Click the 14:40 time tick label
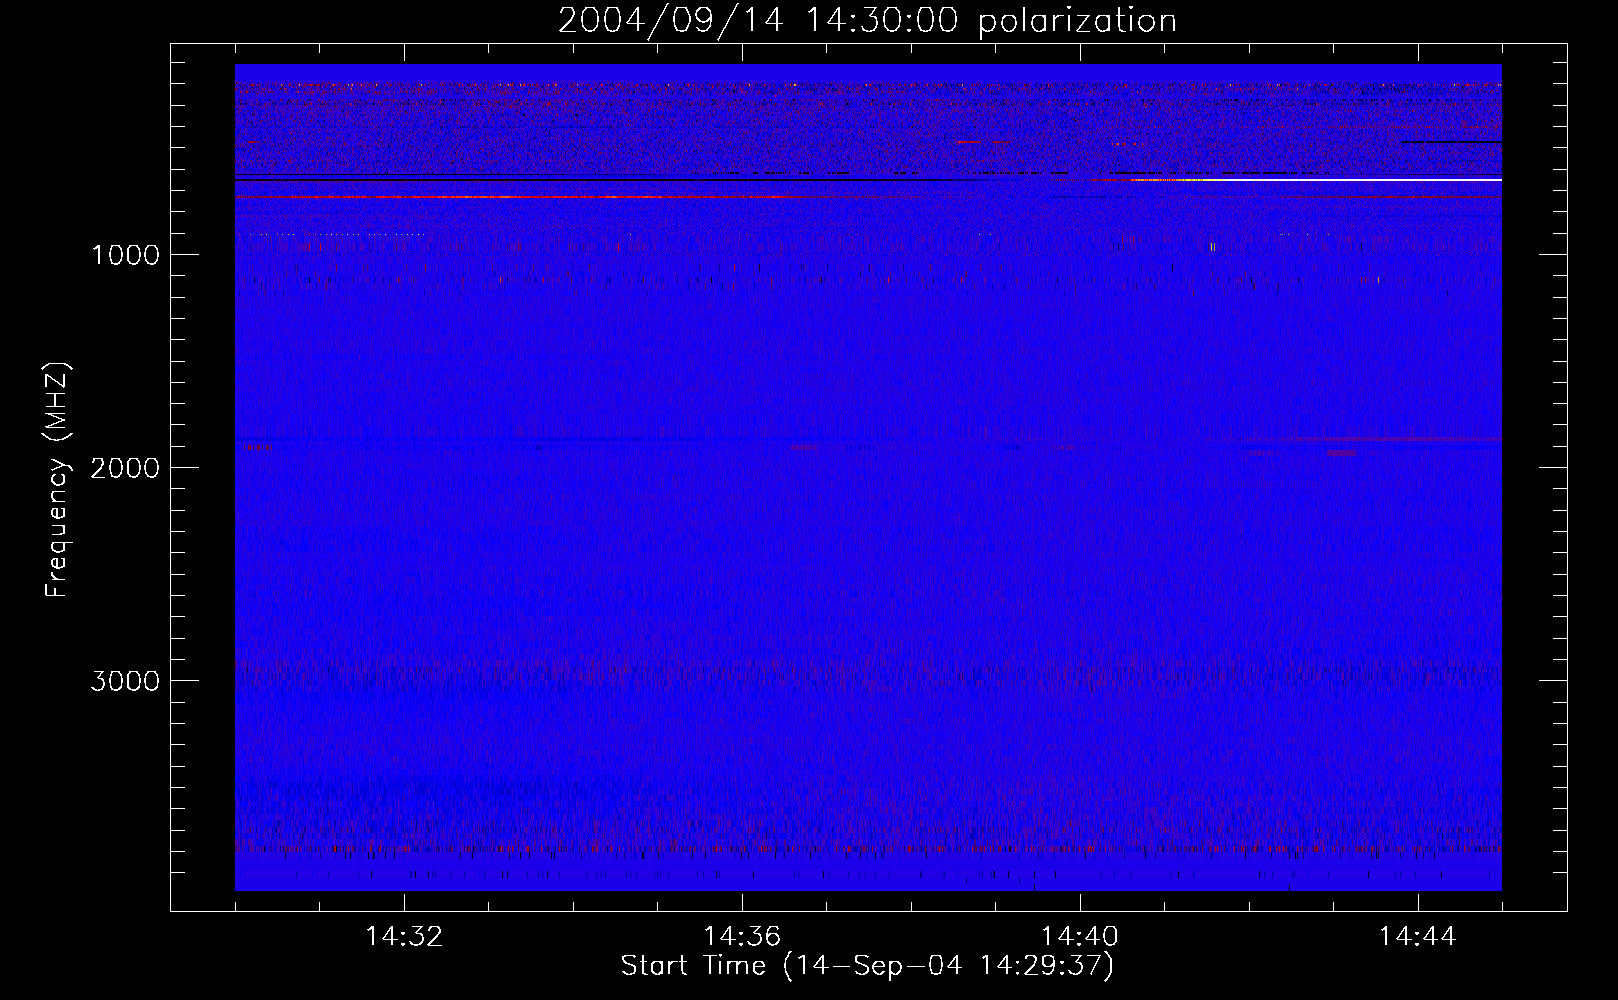Image resolution: width=1618 pixels, height=1000 pixels. click(x=1080, y=937)
